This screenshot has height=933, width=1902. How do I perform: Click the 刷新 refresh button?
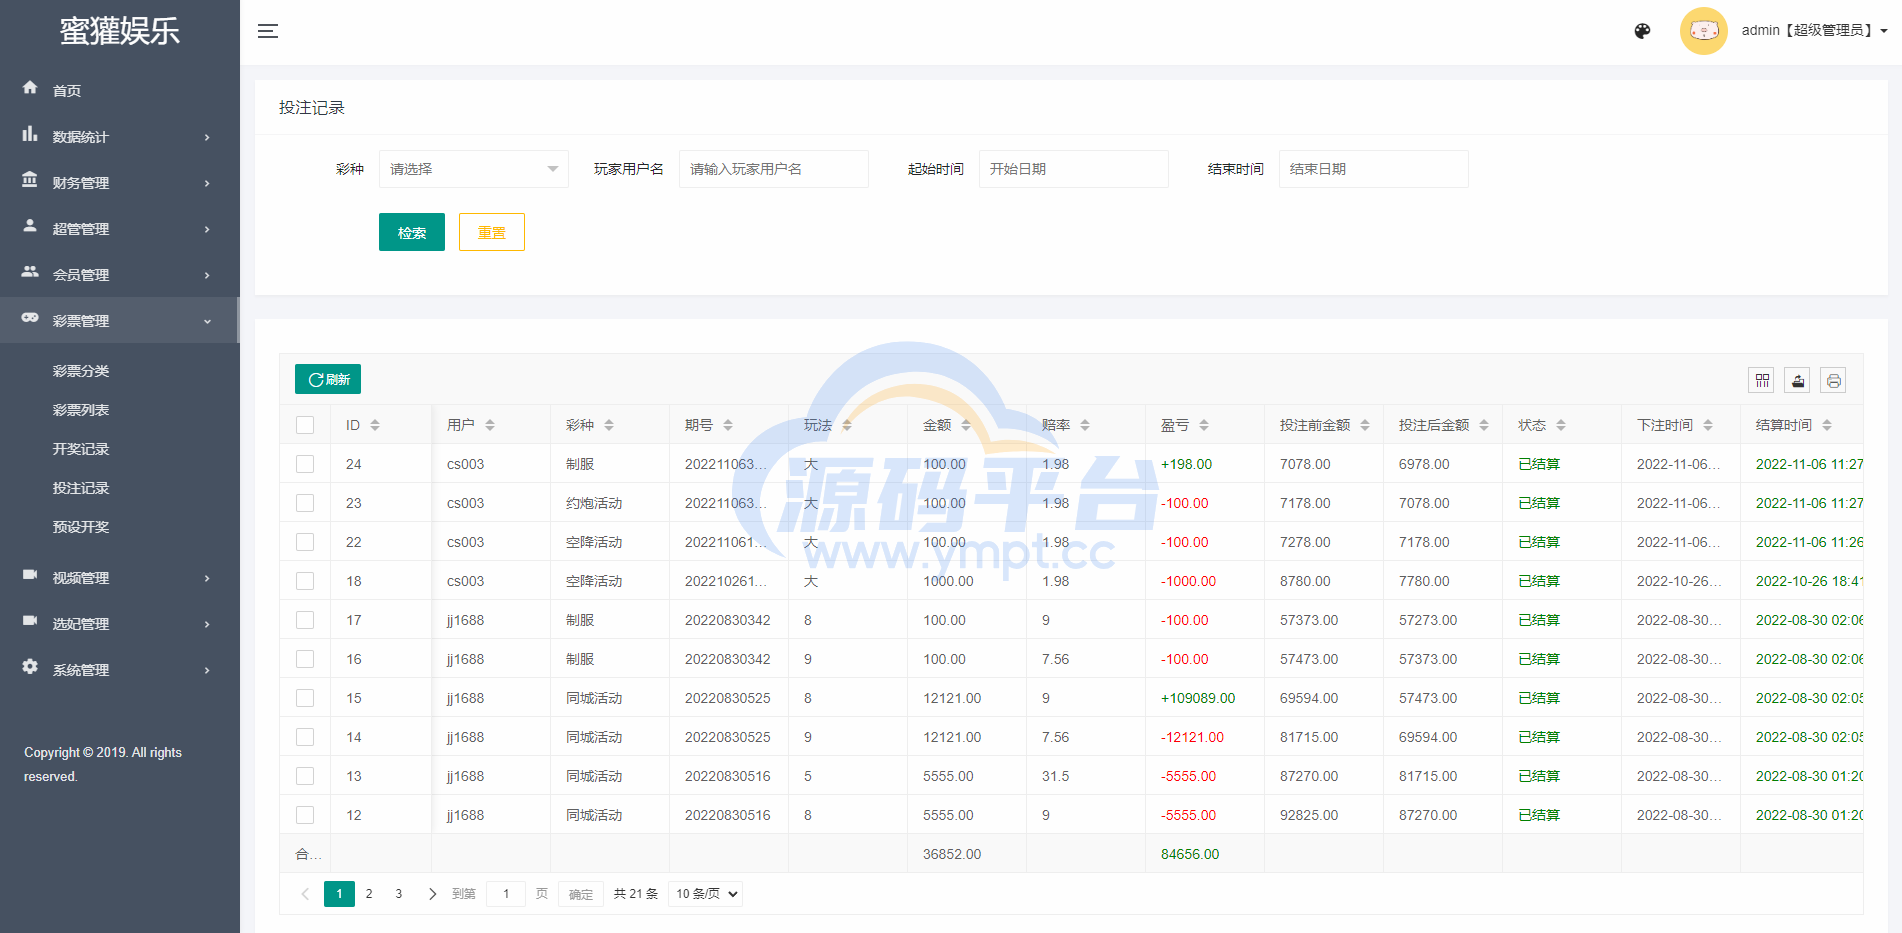point(328,379)
